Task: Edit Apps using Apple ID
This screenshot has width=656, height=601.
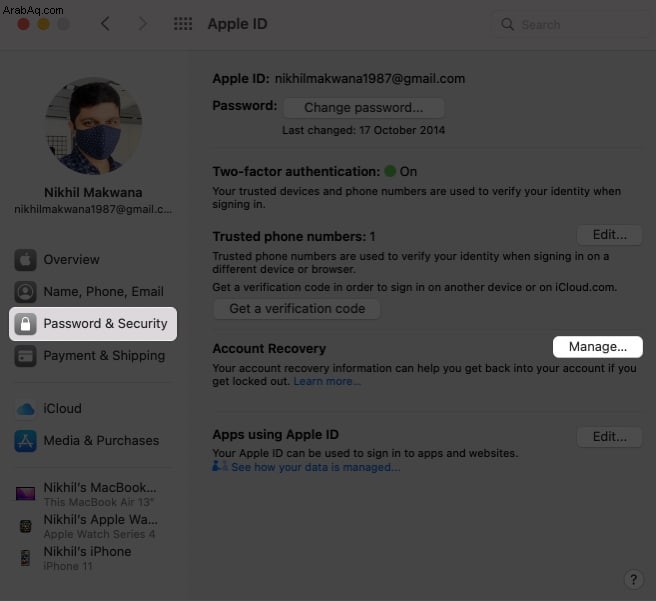Action: [610, 437]
